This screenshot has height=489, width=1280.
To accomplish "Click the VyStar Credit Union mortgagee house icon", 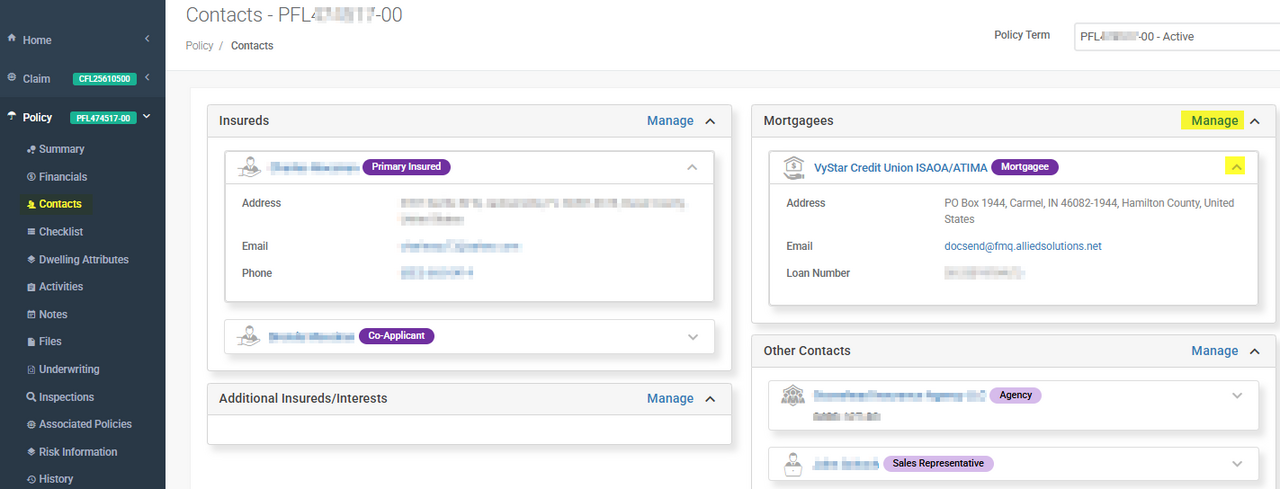I will point(794,168).
